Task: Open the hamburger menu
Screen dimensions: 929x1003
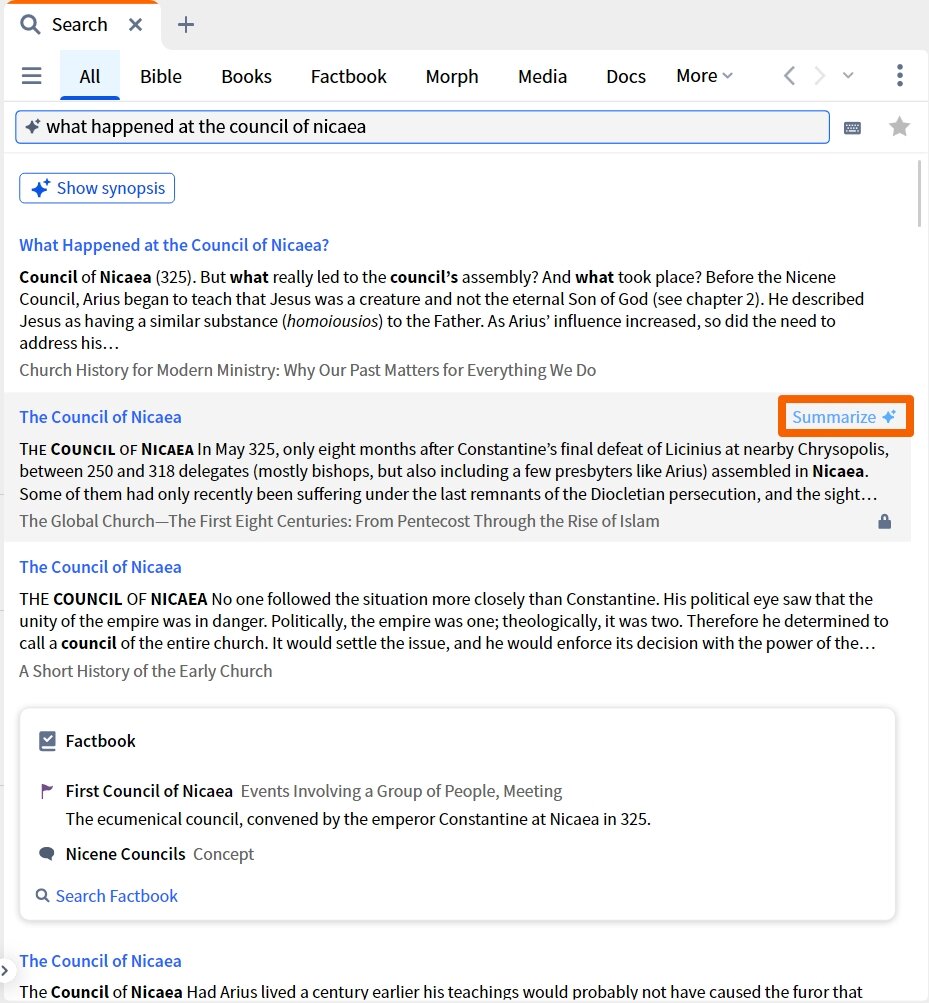Action: [x=32, y=75]
